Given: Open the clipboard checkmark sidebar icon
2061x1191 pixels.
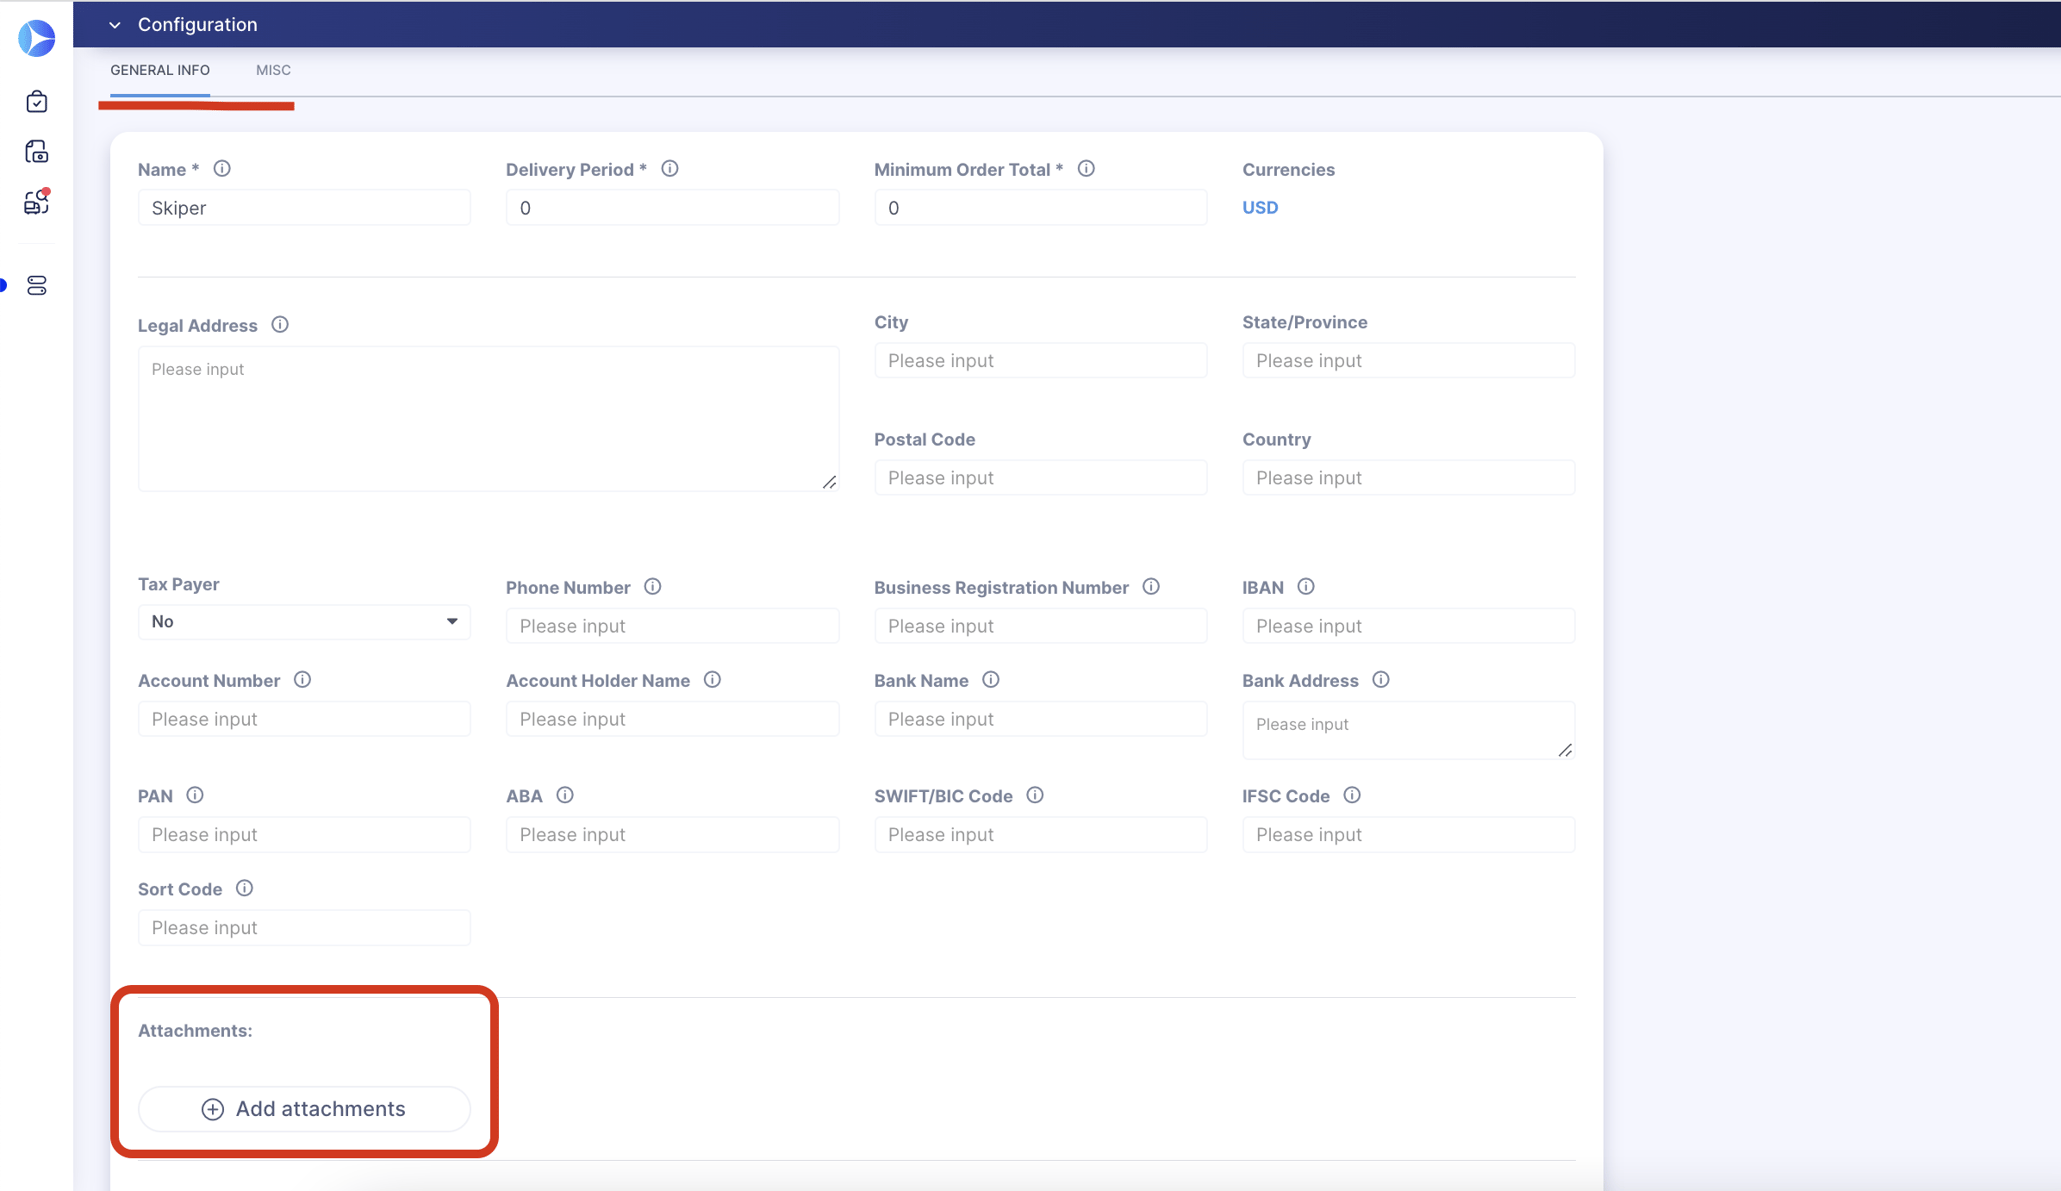Looking at the screenshot, I should (37, 101).
